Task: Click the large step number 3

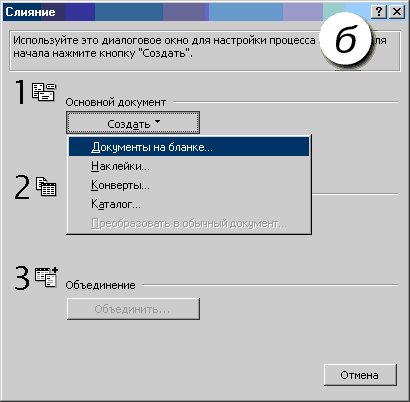Action: (x=22, y=278)
